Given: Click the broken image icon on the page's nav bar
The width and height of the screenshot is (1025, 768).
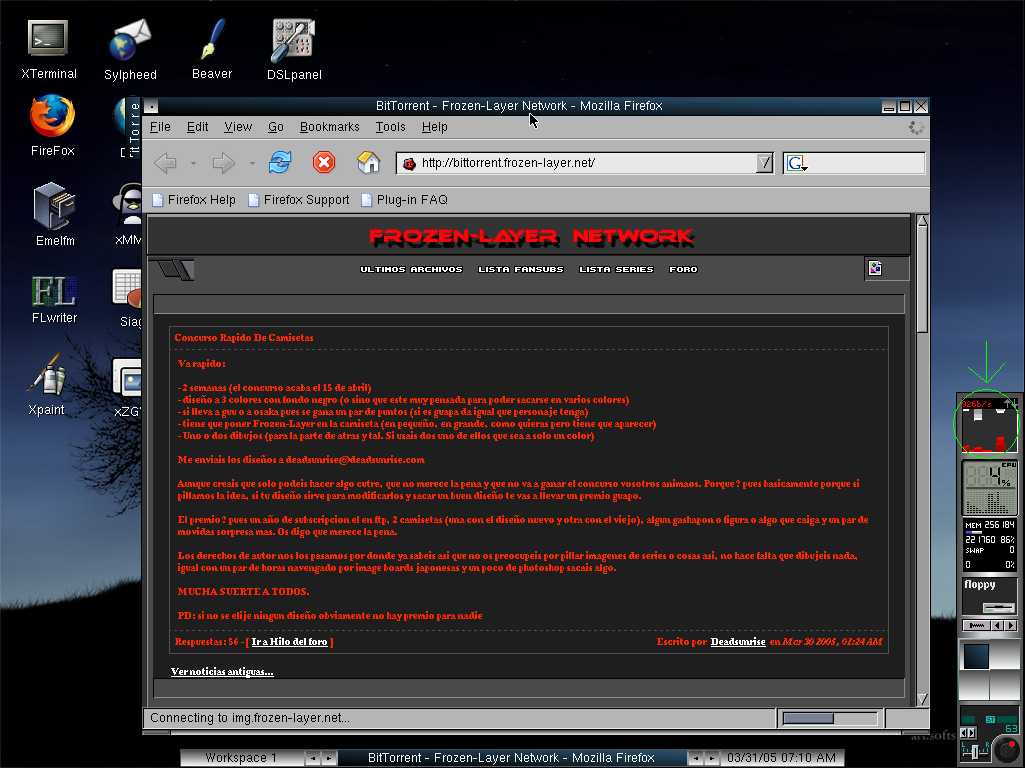Looking at the screenshot, I should pos(875,268).
